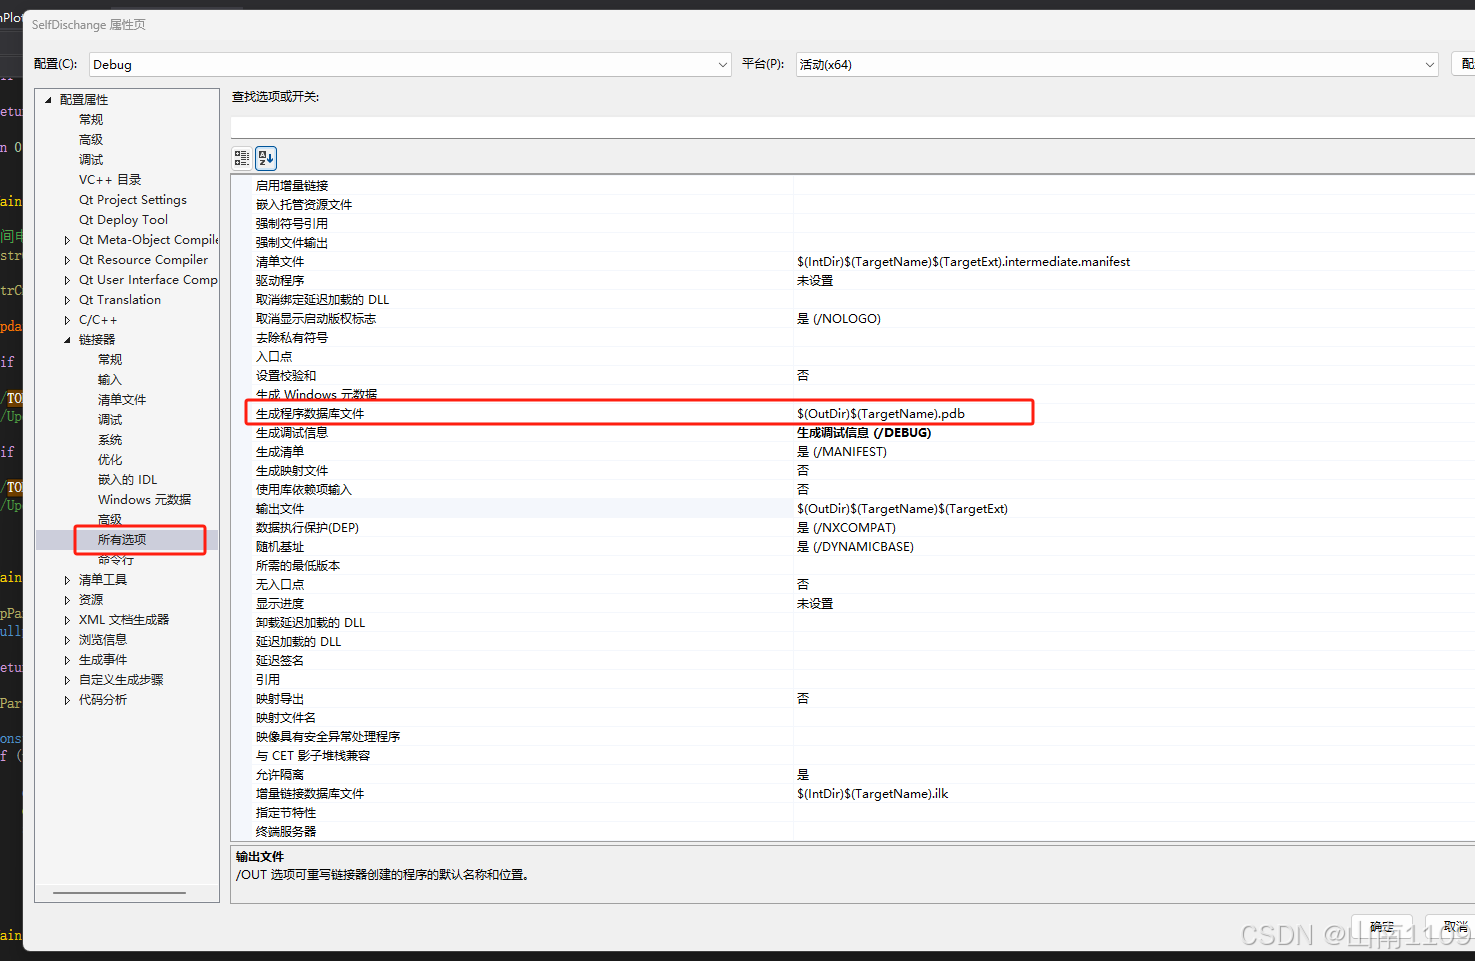The width and height of the screenshot is (1475, 961).
Task: Select the 允许隔离 property row
Action: pyautogui.click(x=852, y=775)
